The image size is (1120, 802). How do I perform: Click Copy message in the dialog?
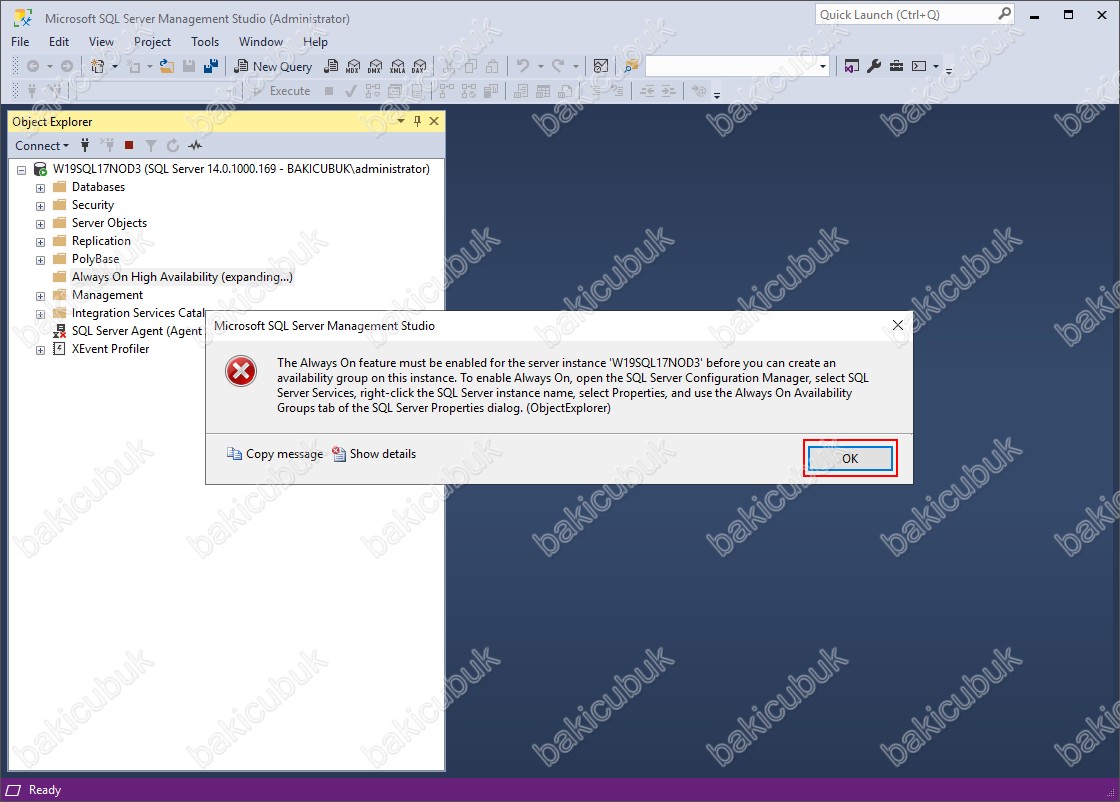pos(275,453)
